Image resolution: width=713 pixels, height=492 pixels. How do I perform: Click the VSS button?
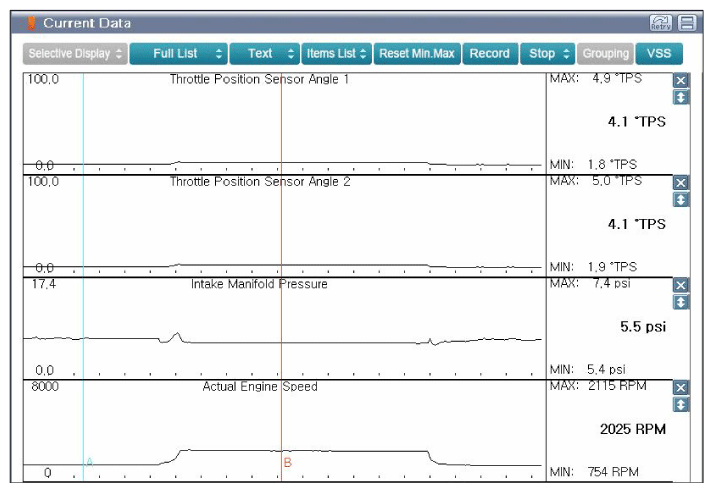659,54
